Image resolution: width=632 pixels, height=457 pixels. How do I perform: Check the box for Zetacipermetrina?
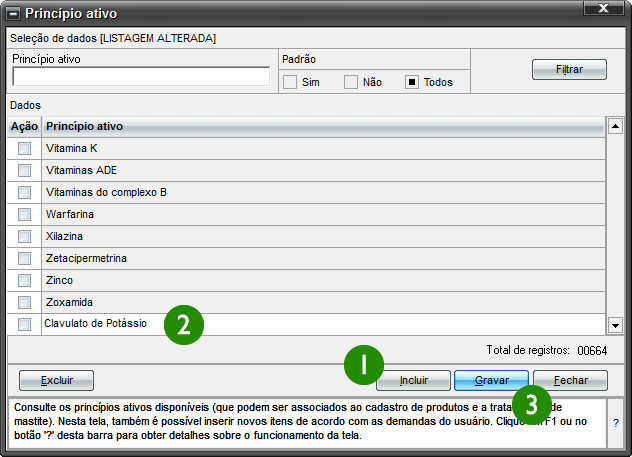[x=24, y=258]
